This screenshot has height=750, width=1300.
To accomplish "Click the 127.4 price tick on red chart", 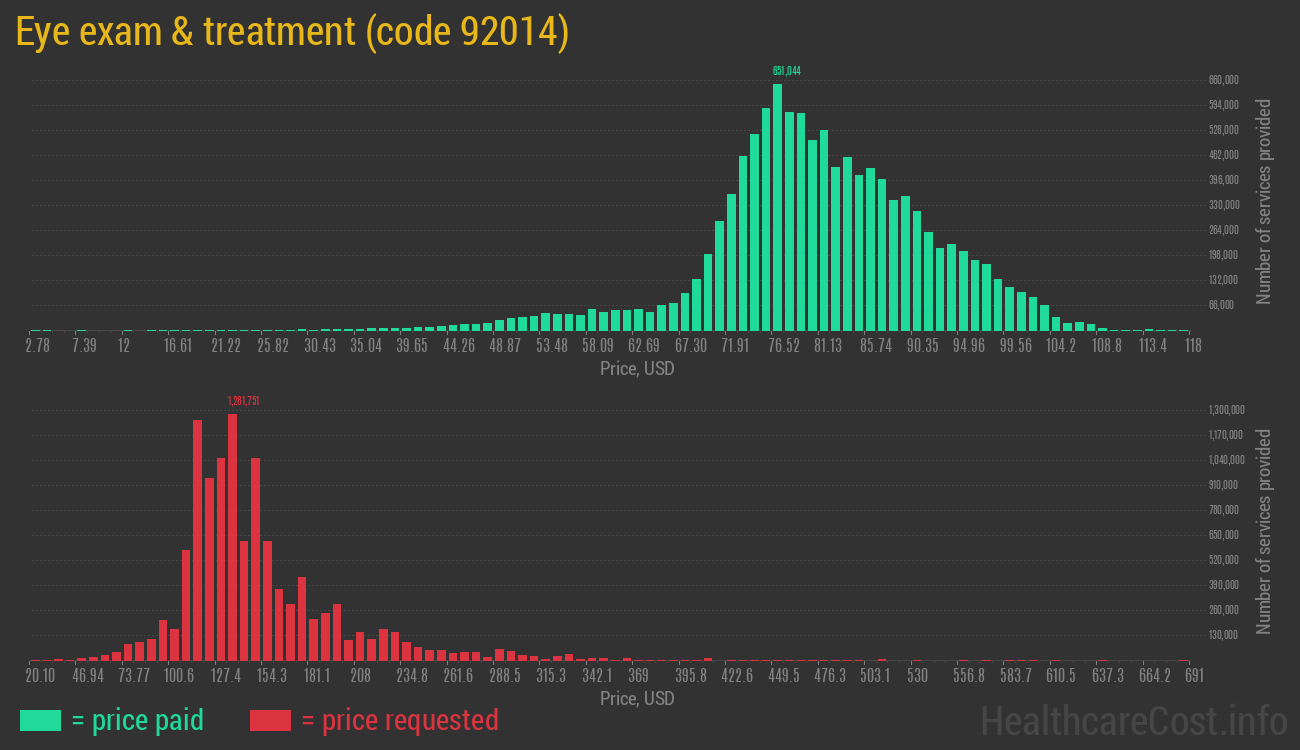I will [x=225, y=676].
